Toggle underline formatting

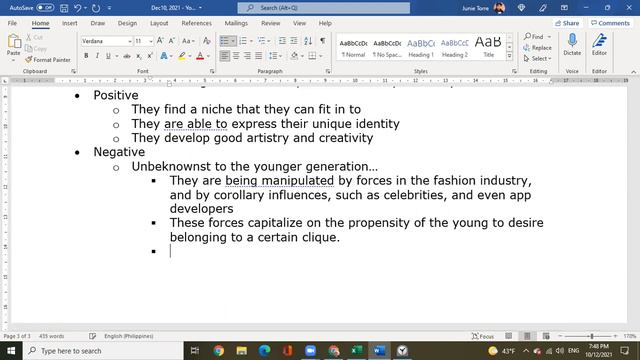(108, 56)
